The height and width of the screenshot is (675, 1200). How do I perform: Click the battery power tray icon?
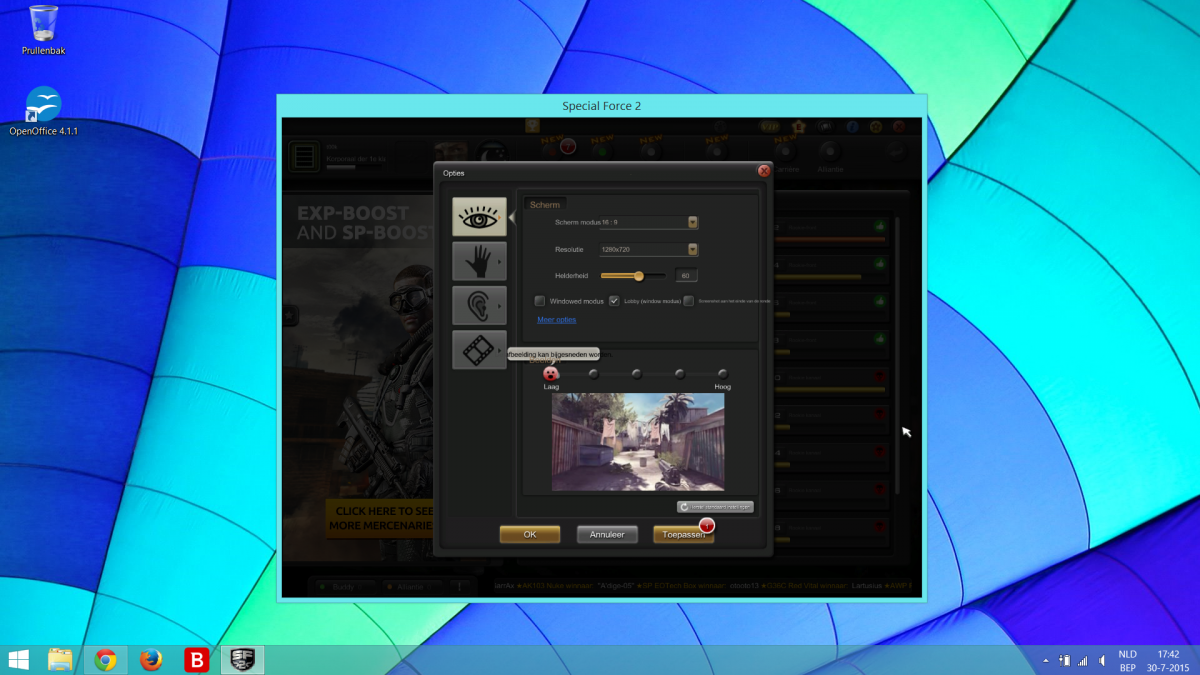tap(1065, 660)
